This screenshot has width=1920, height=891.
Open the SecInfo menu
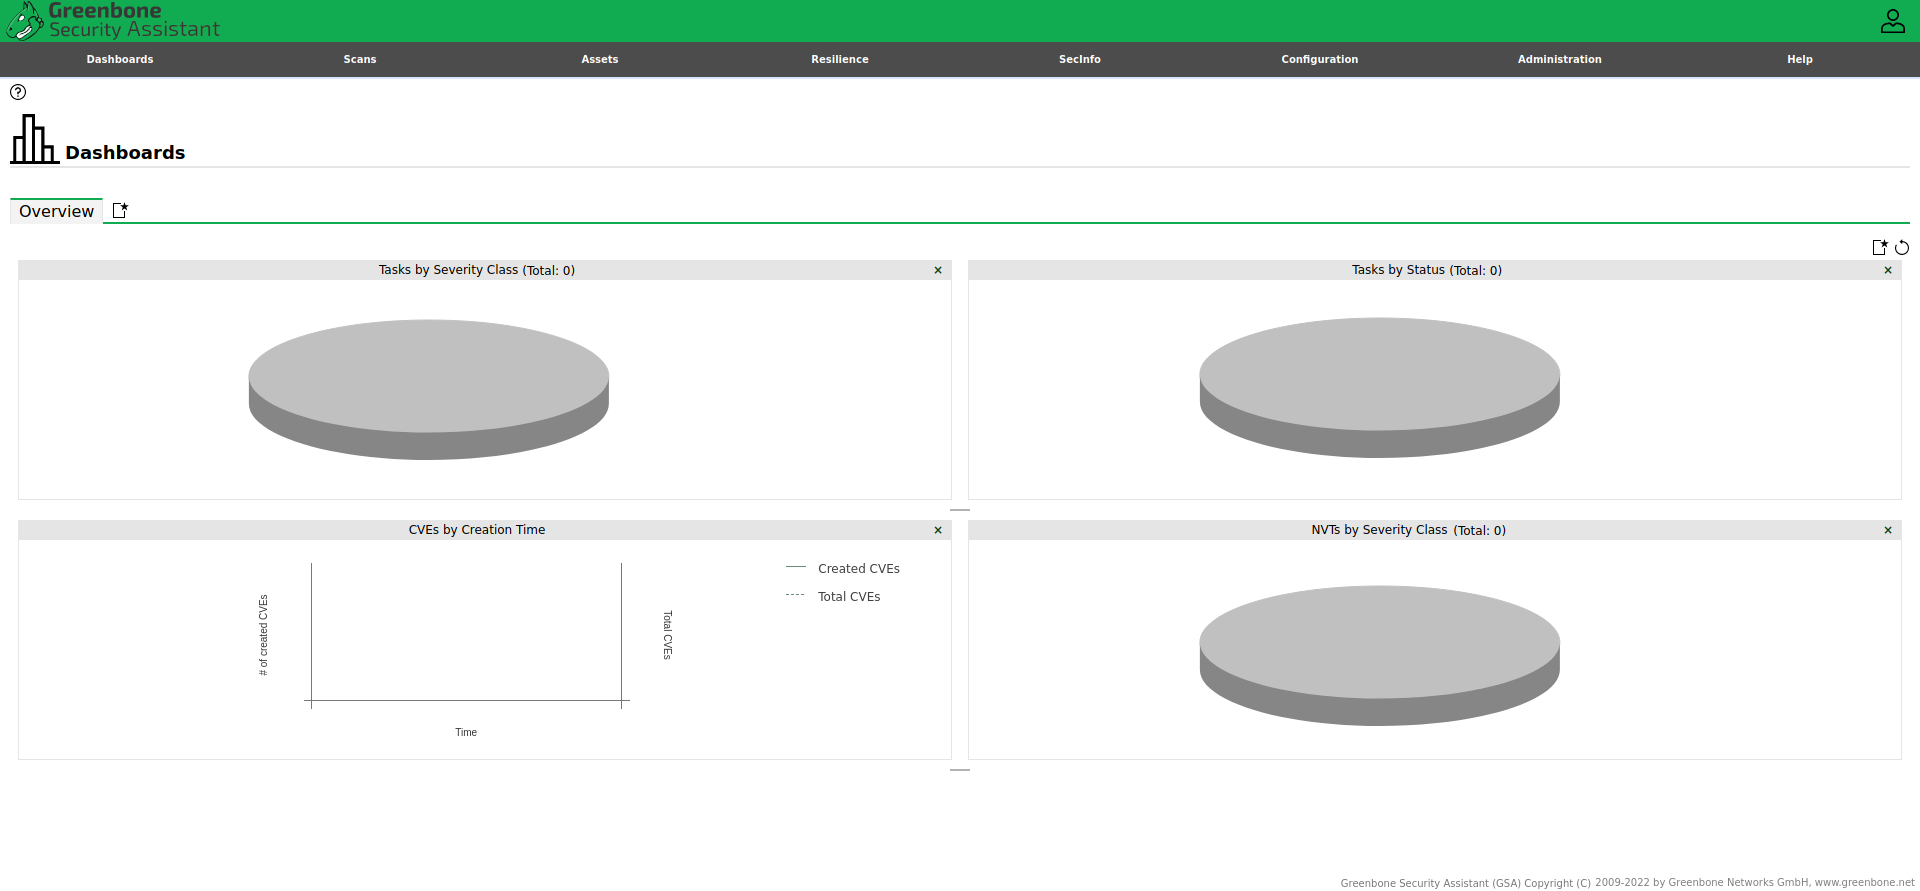1080,59
